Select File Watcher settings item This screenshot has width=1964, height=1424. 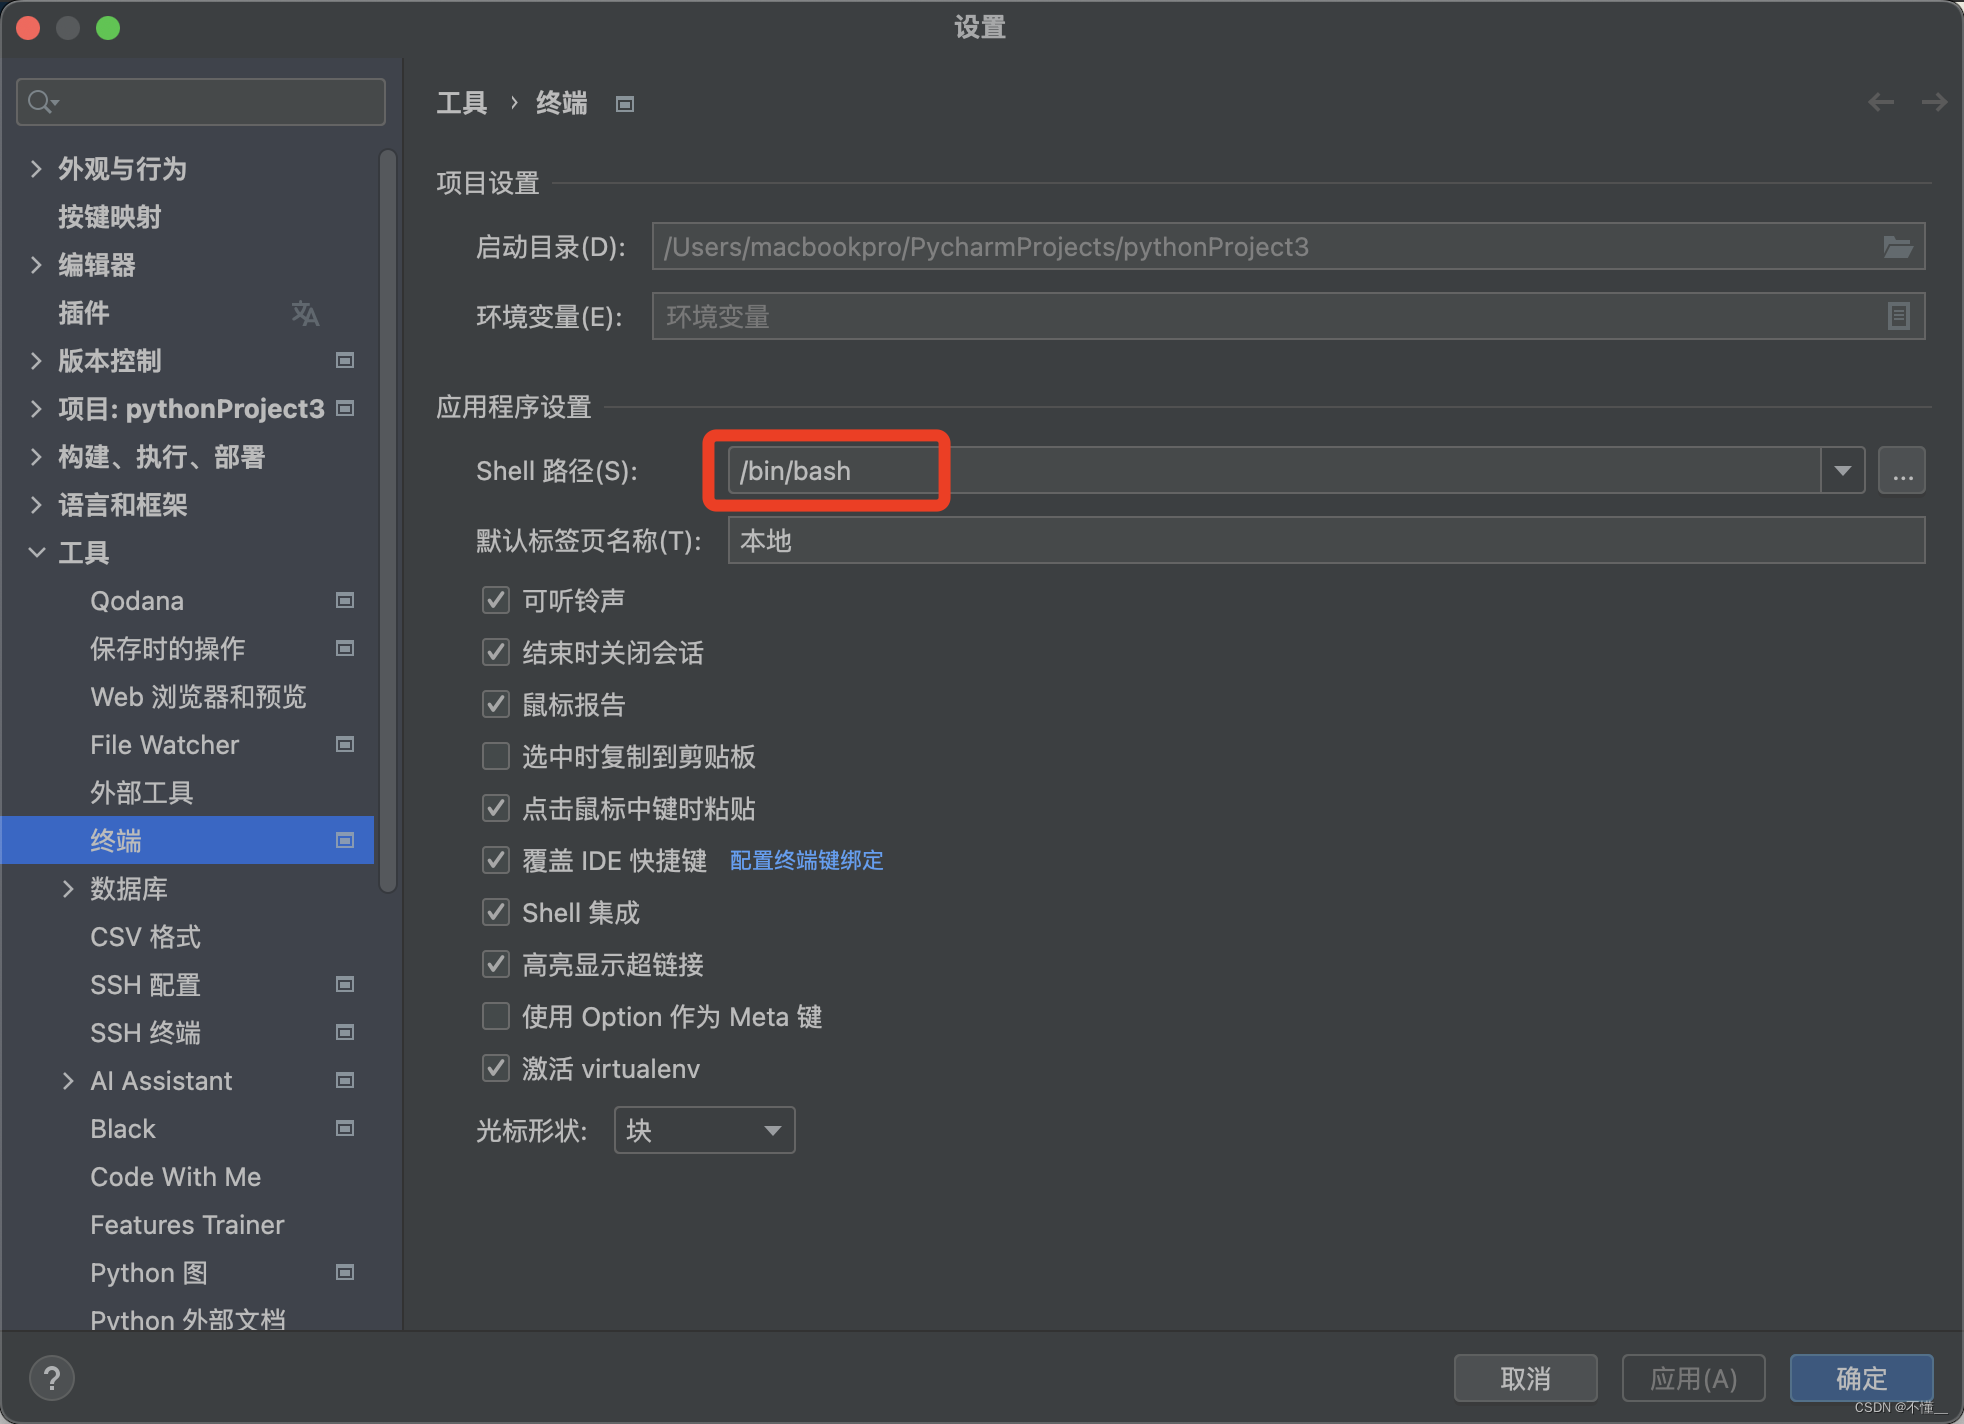click(x=165, y=745)
